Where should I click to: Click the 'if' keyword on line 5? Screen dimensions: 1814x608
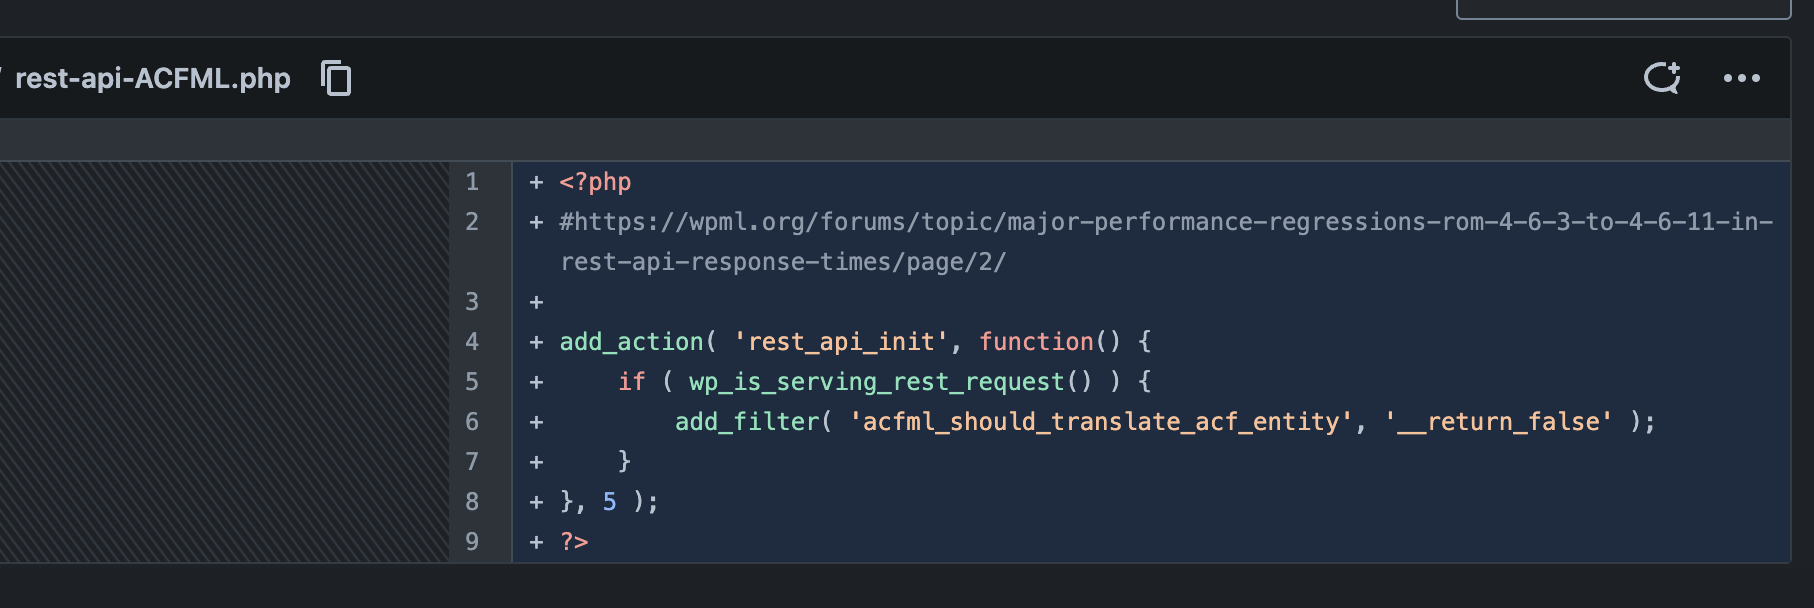pyautogui.click(x=631, y=382)
